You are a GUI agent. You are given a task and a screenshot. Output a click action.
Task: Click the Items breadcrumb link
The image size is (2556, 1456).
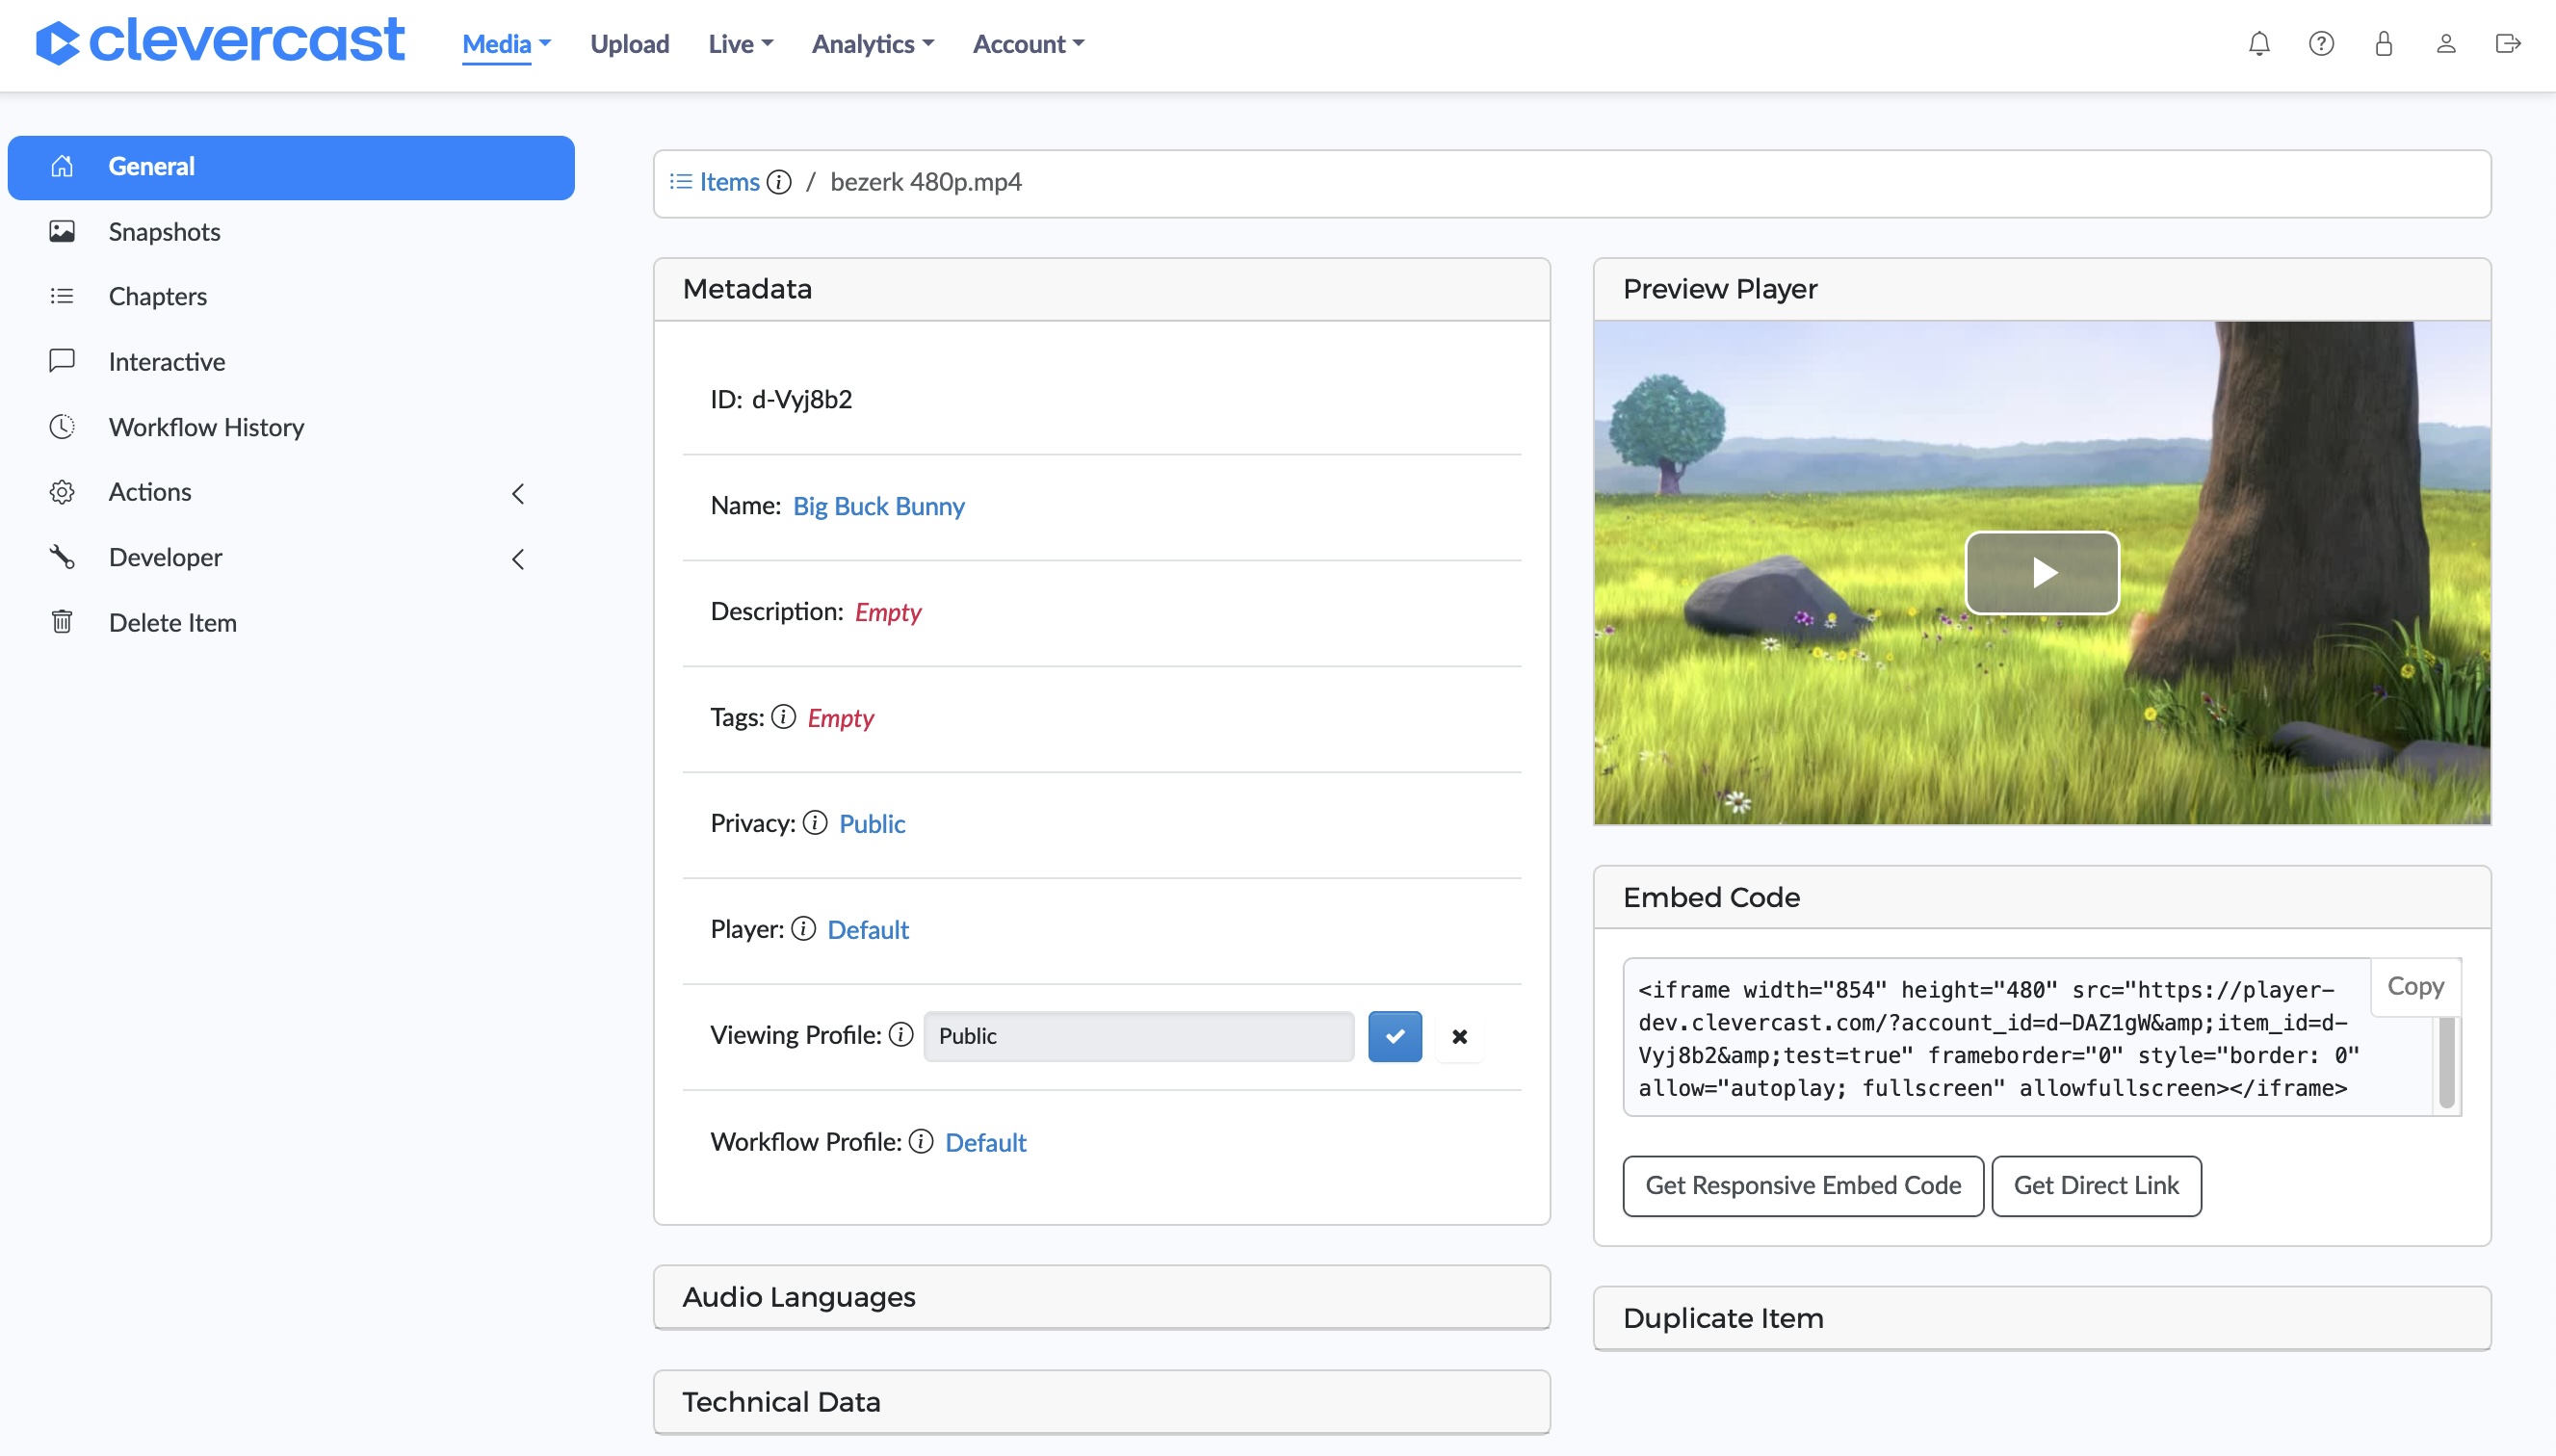point(730,182)
